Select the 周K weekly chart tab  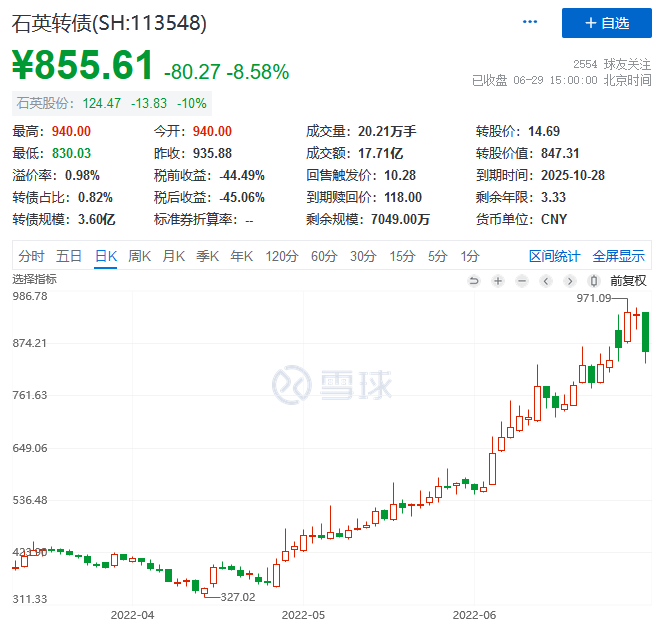point(140,256)
